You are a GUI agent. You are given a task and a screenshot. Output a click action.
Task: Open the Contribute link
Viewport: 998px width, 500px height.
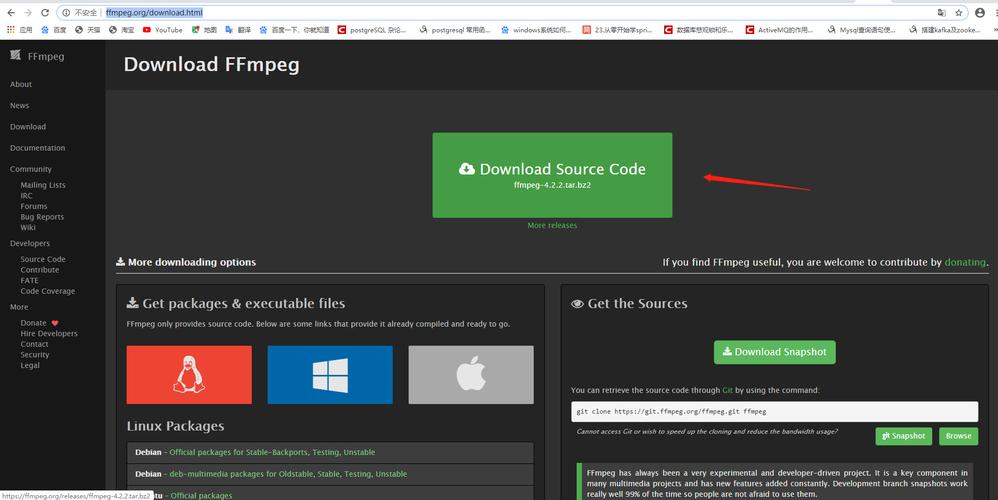click(x=39, y=270)
